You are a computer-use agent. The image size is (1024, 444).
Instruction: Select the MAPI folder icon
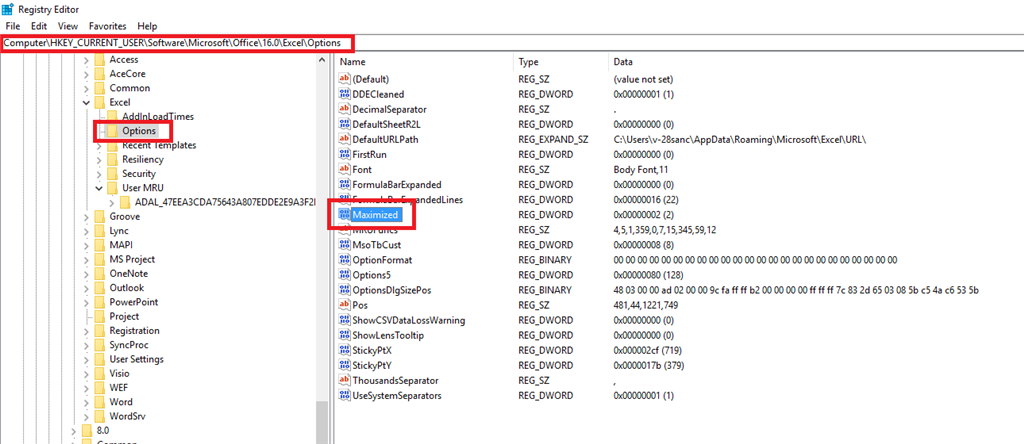(x=99, y=245)
